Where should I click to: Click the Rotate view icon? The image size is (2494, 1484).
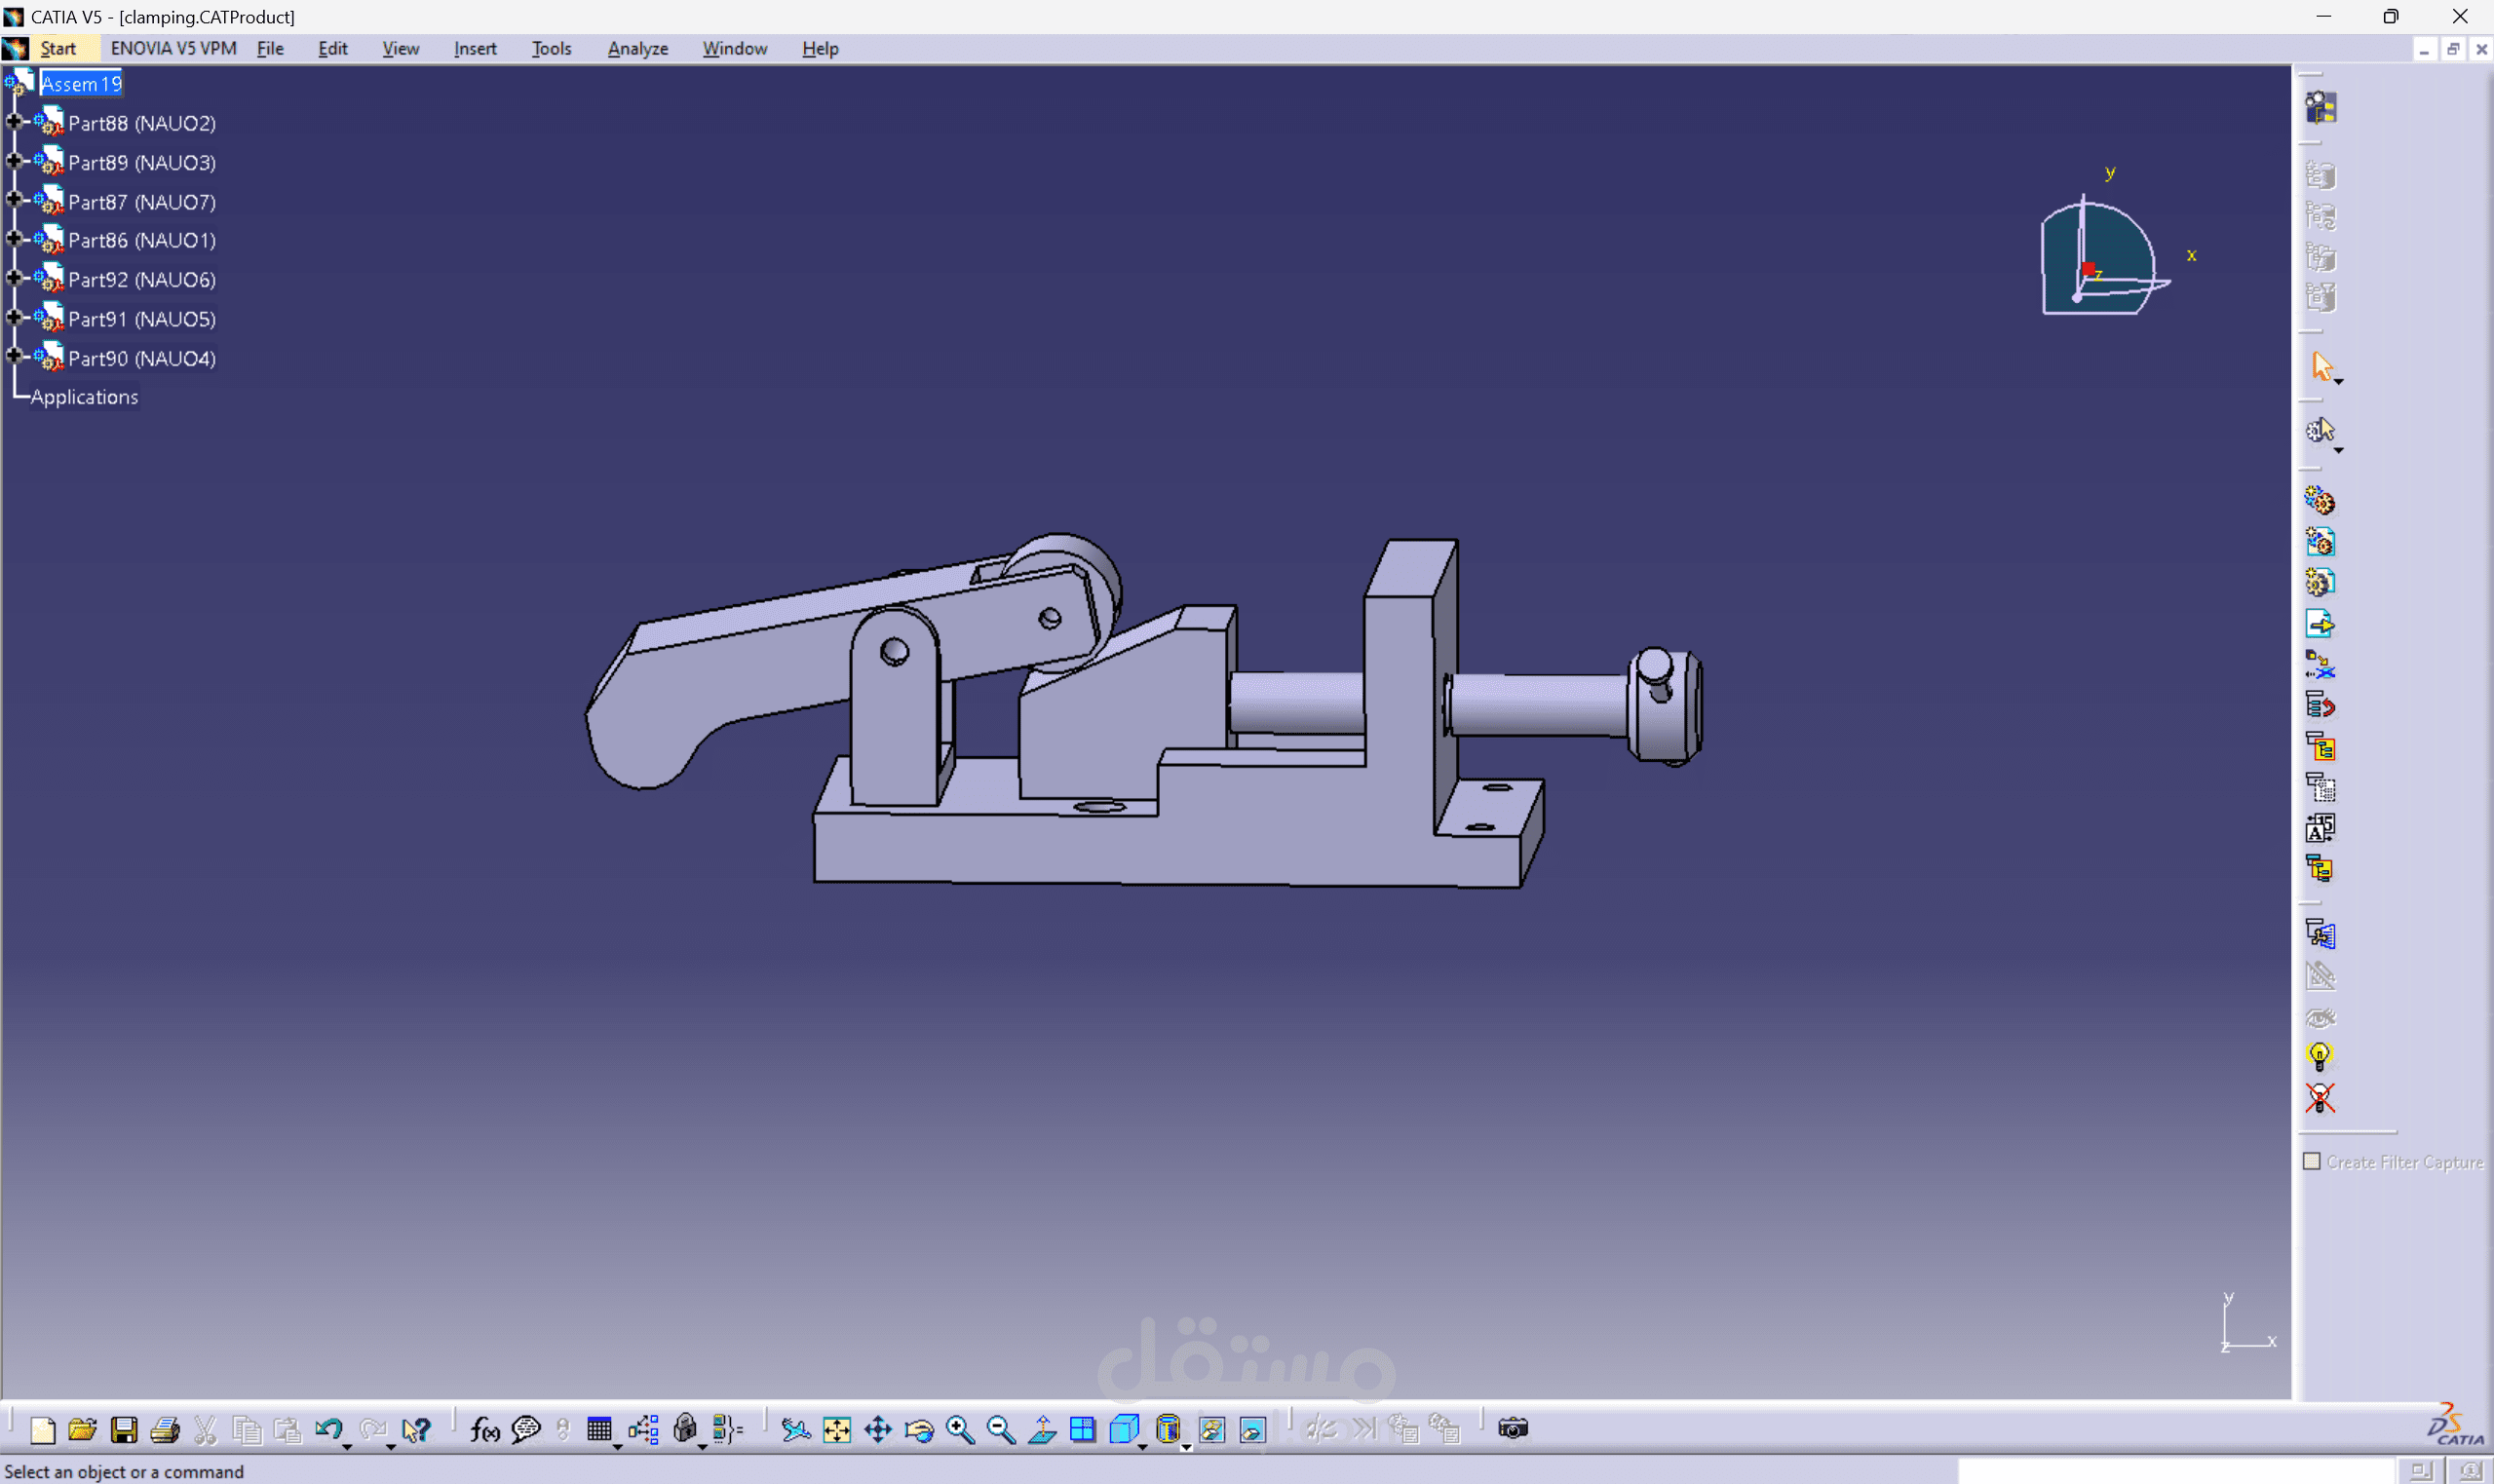coord(919,1430)
